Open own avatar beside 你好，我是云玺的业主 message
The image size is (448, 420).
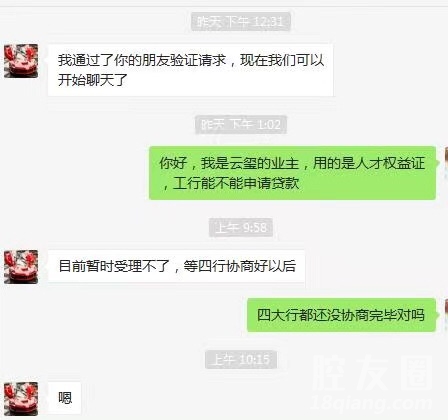click(446, 163)
